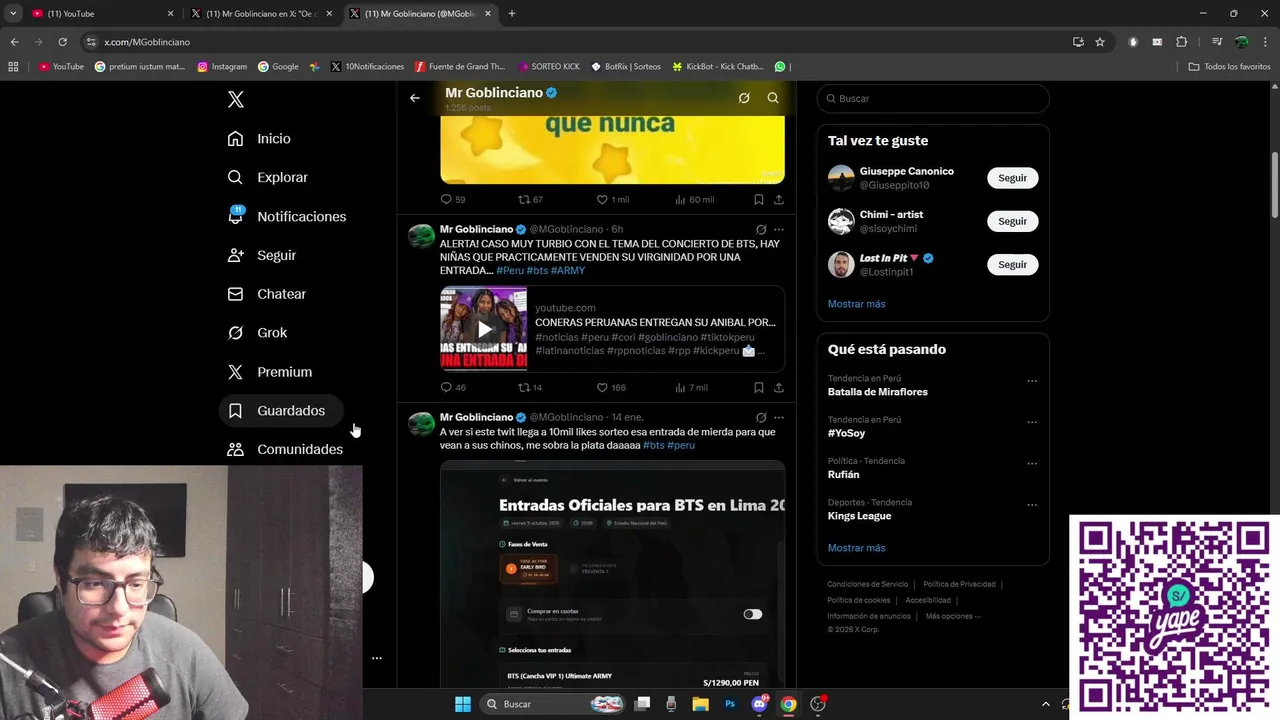This screenshot has height=720, width=1280.
Task: Click the back arrow beside Mr Goblinciano
Action: (x=415, y=98)
